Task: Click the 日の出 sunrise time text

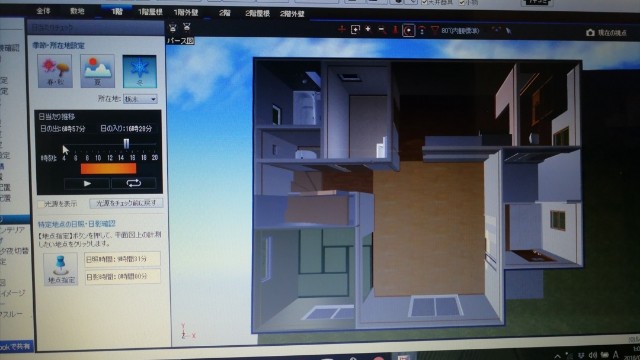Action: pyautogui.click(x=63, y=129)
